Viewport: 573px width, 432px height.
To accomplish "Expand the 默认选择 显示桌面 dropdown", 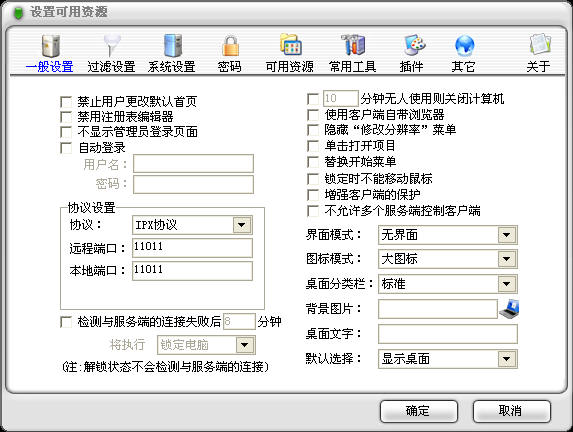I will pos(507,359).
